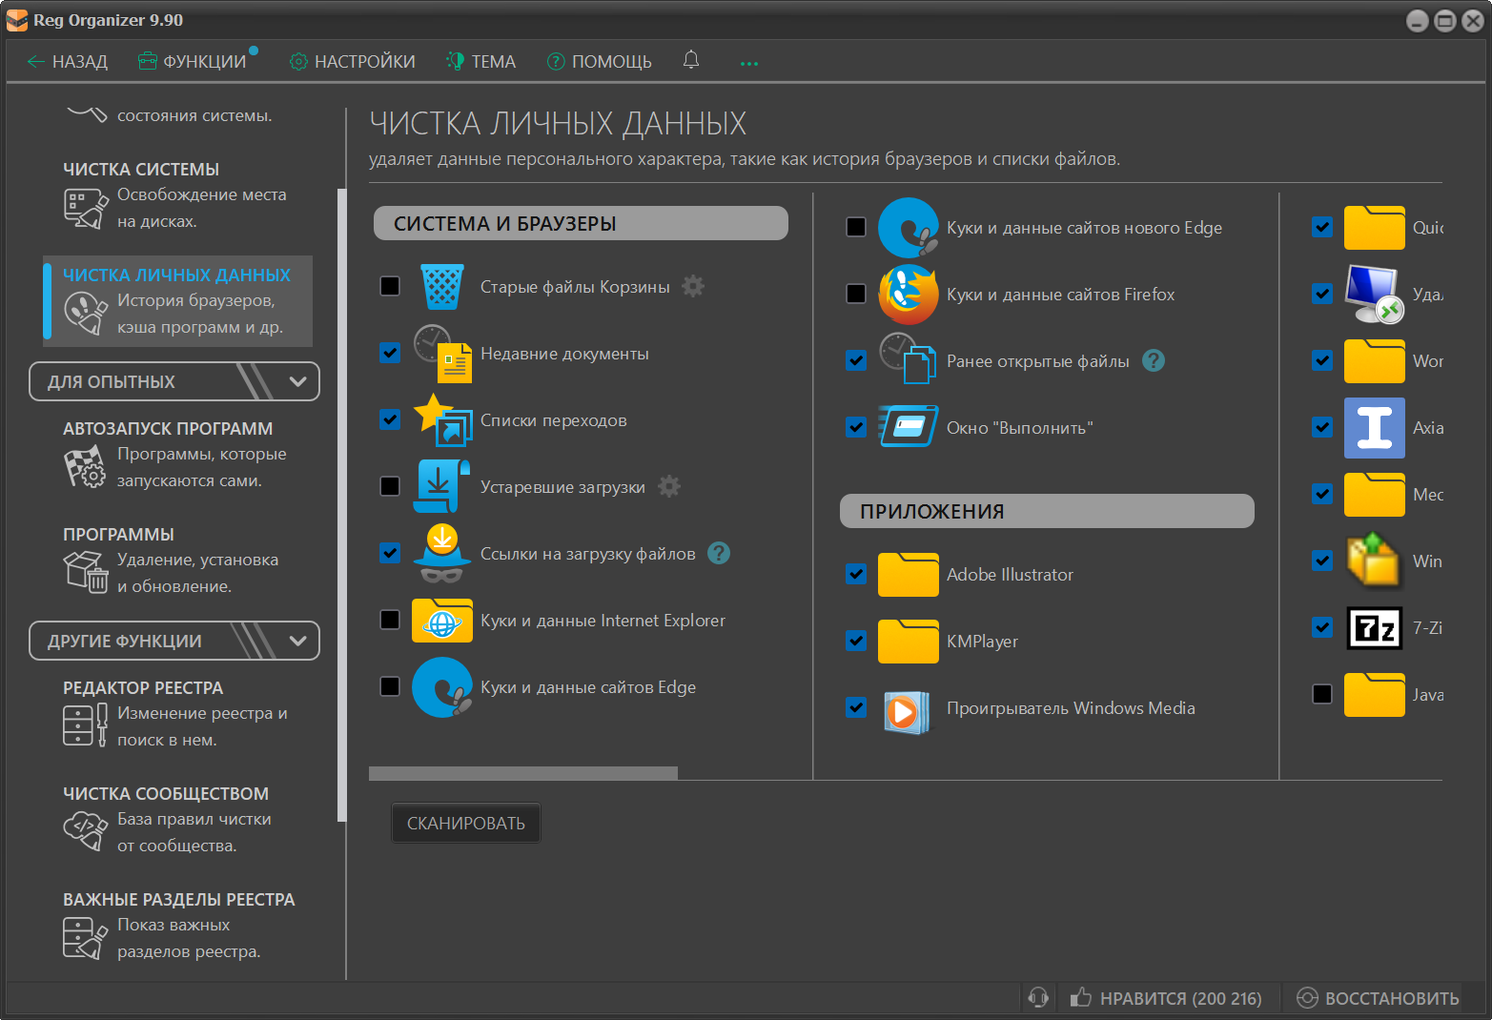Click the ВОССТАНОВИТЬ button
The image size is (1492, 1020).
[x=1378, y=998]
